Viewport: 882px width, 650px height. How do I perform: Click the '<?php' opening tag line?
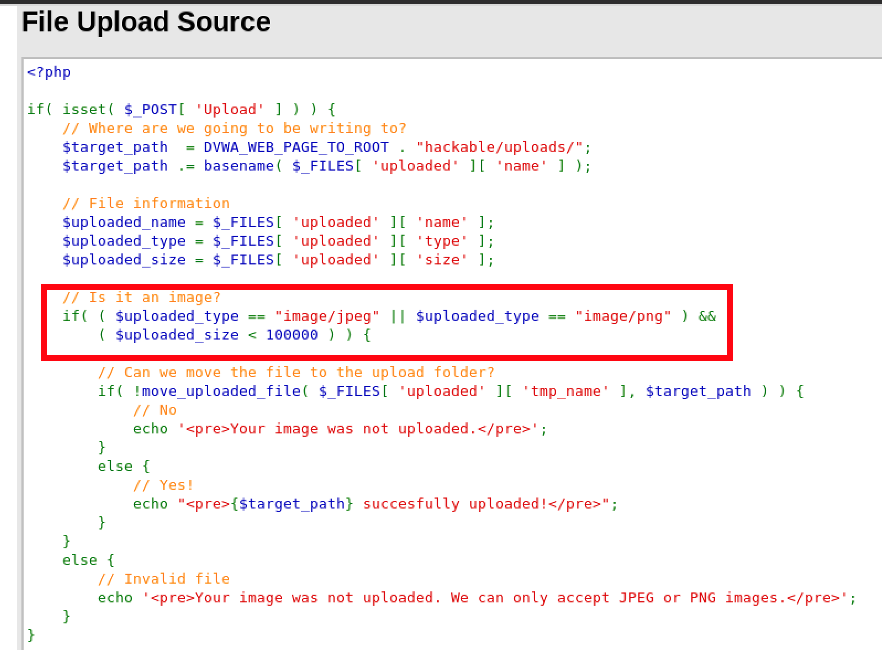point(49,72)
